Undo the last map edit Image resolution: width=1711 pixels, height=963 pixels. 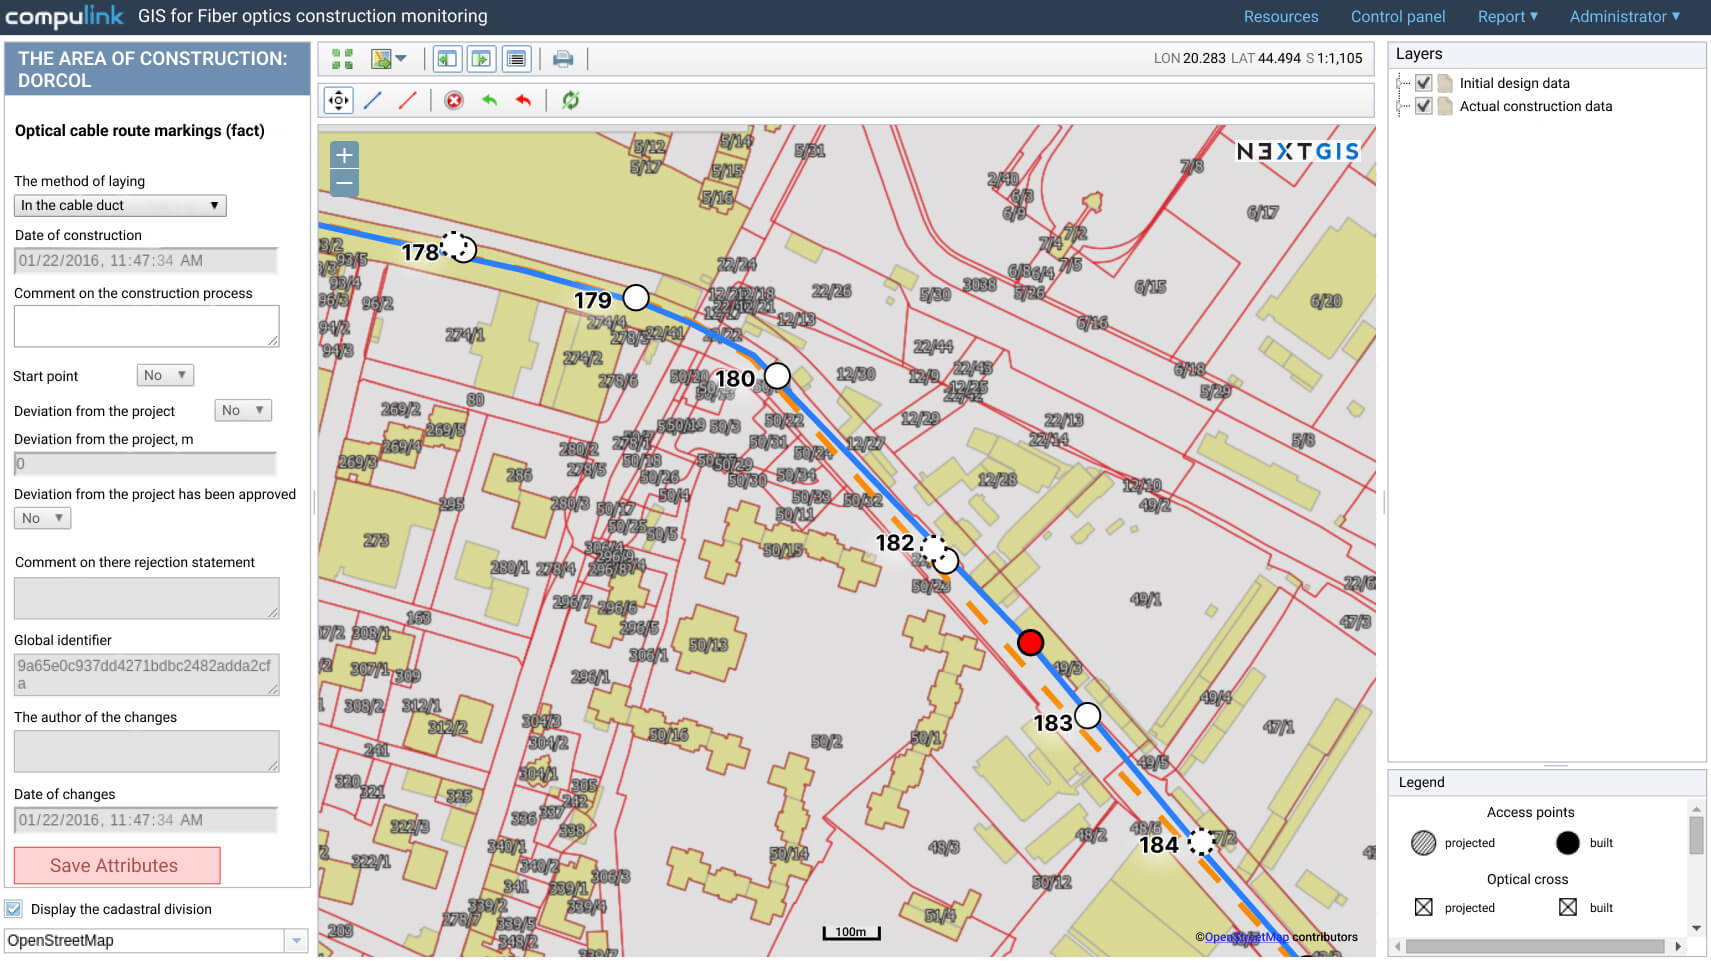point(489,100)
